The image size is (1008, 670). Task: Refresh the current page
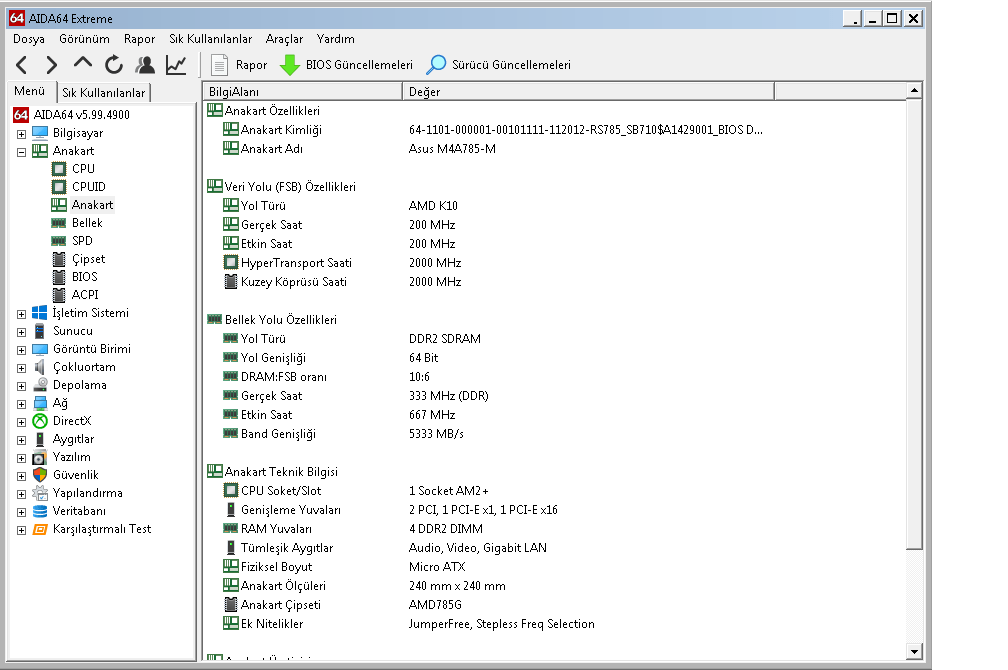[x=114, y=65]
